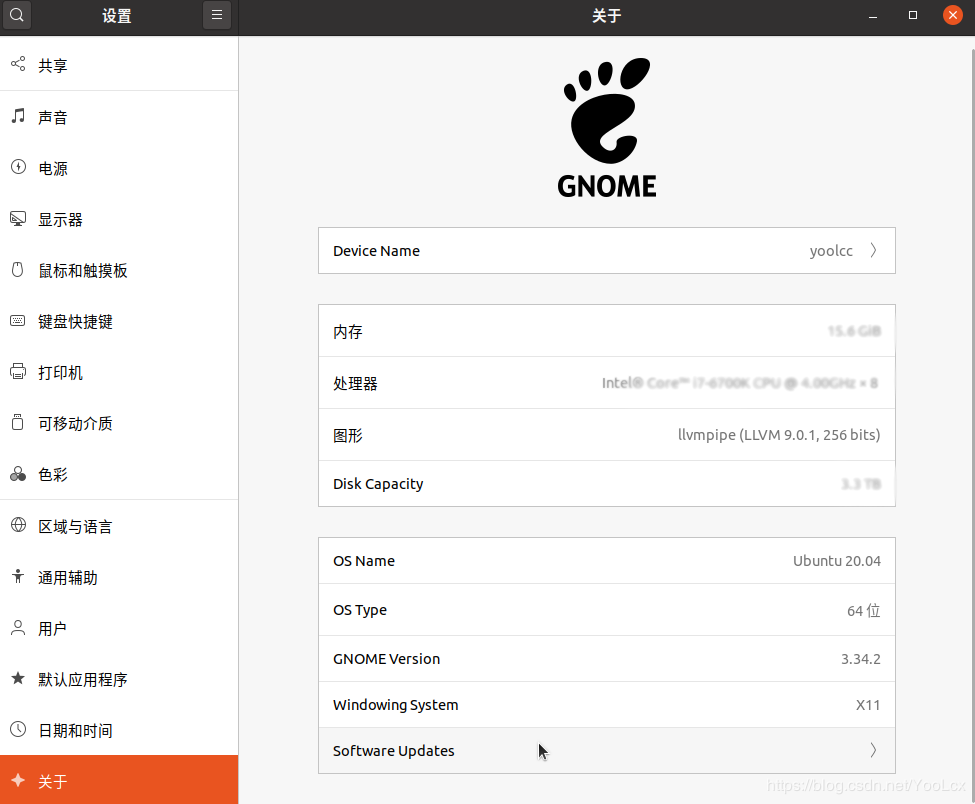
Task: Click the share icon beside 共享
Action: point(17,65)
